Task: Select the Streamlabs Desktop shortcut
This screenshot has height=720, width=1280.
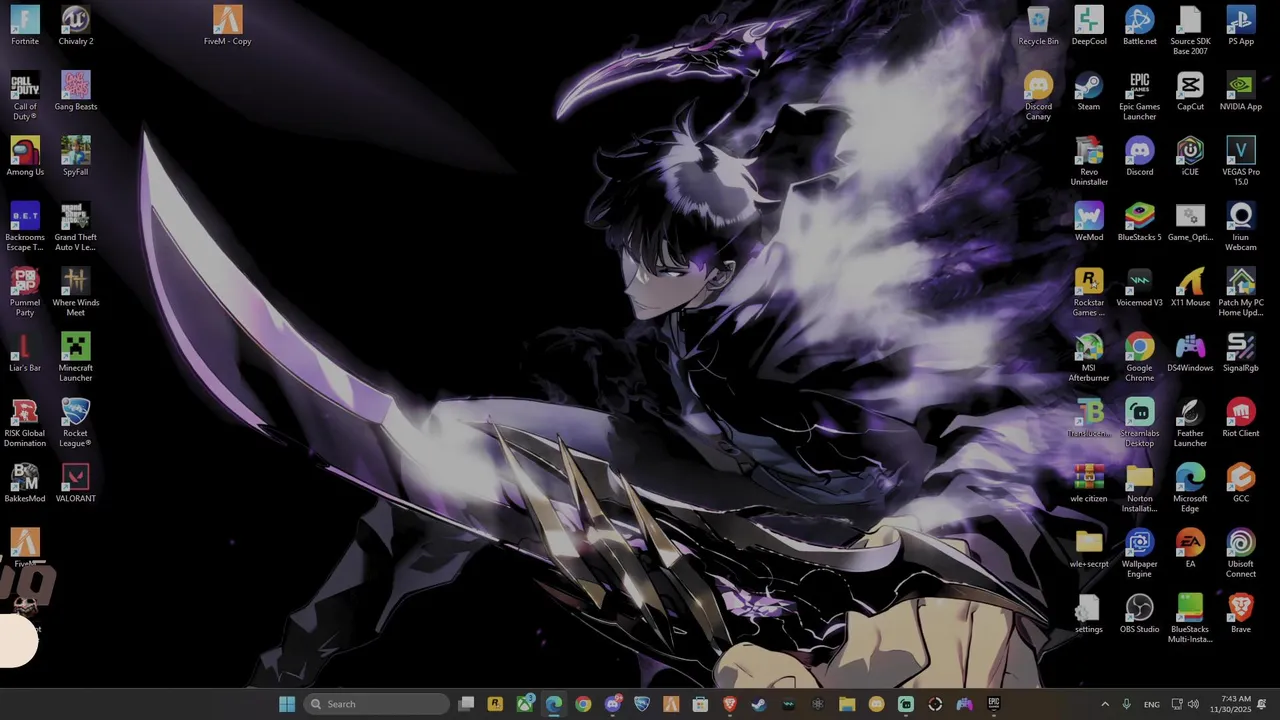Action: pyautogui.click(x=1139, y=423)
